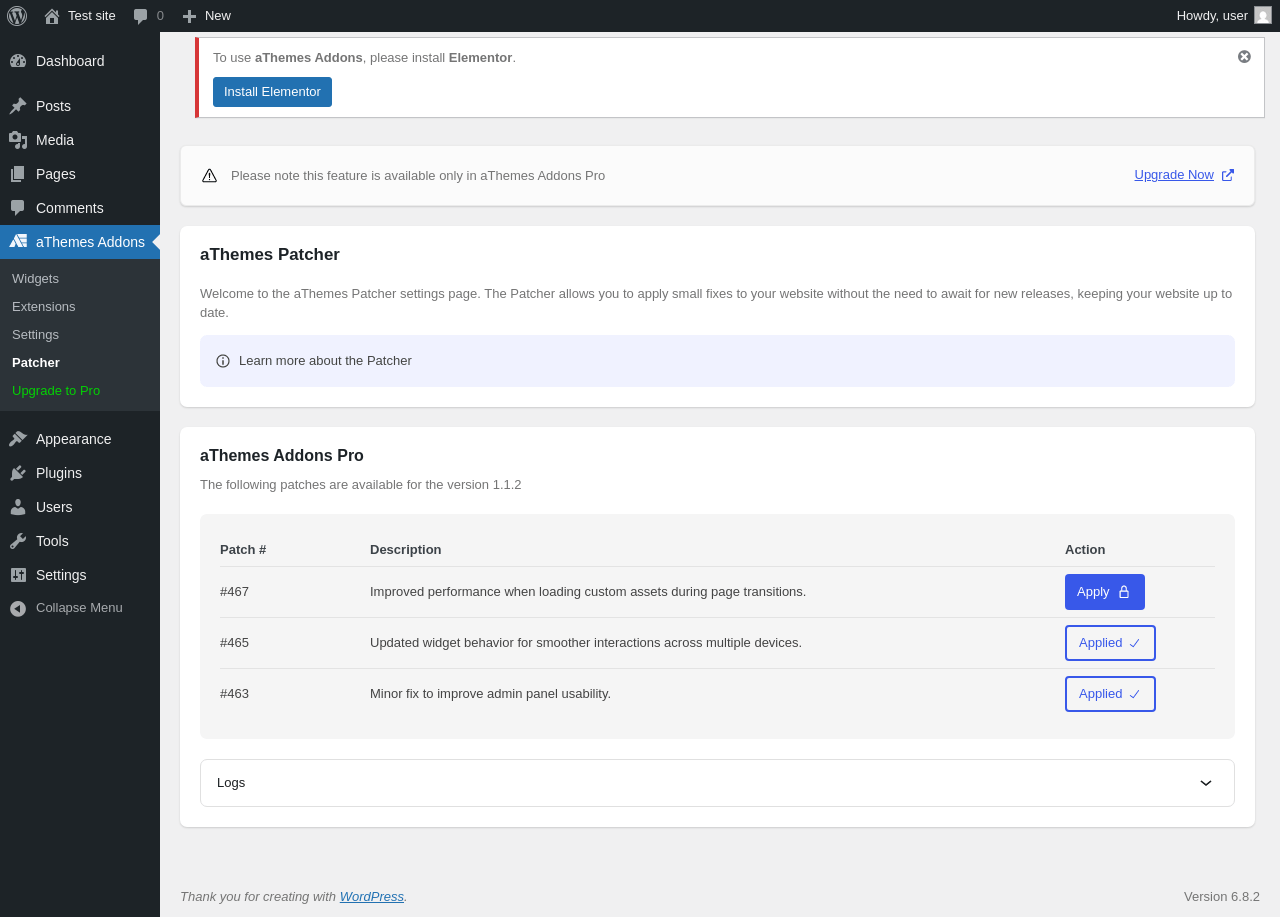Click the New label in admin bar
1280x917 pixels.
pos(218,16)
